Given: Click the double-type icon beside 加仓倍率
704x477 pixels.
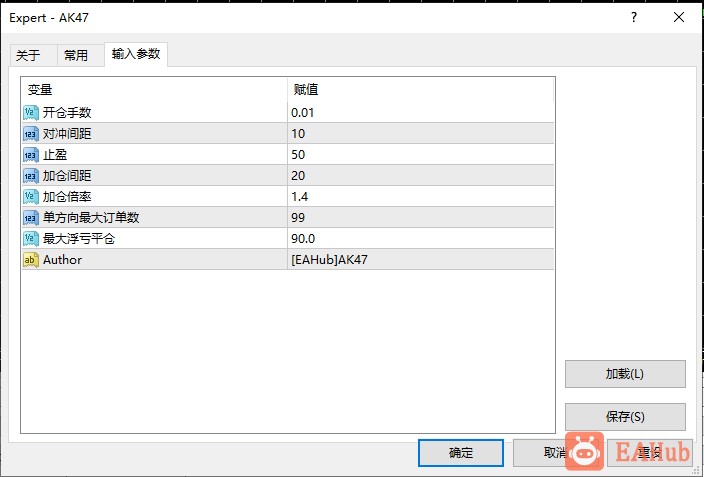Looking at the screenshot, I should point(31,197).
